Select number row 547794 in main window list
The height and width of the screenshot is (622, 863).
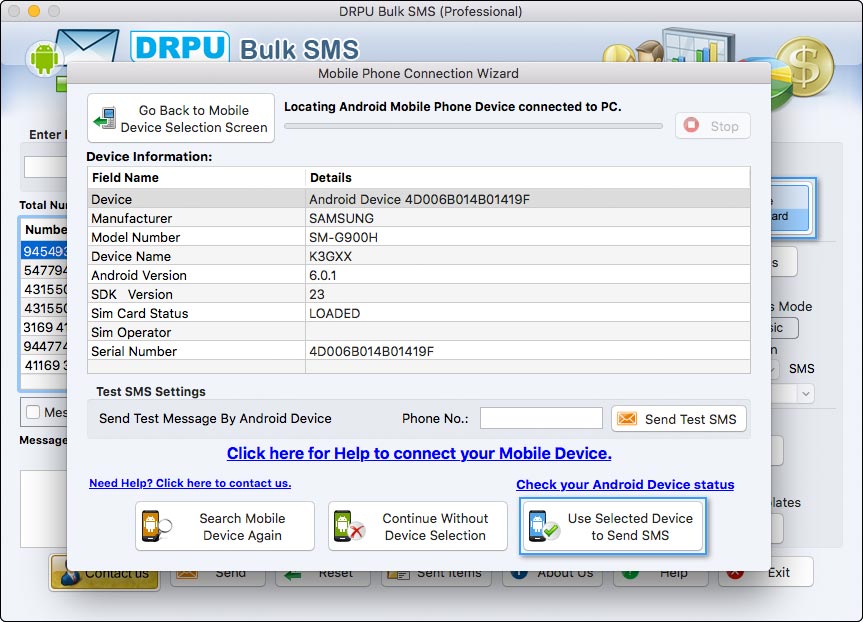[44, 270]
